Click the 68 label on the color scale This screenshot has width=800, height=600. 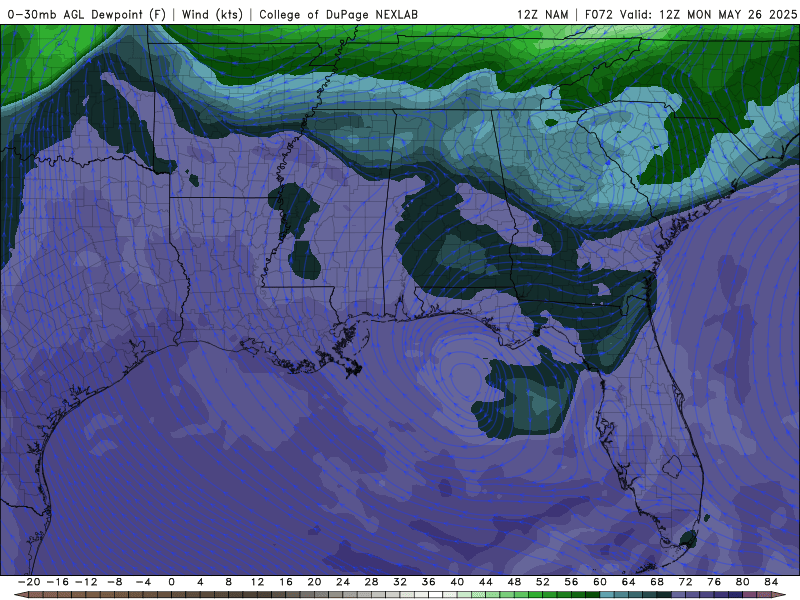657,582
